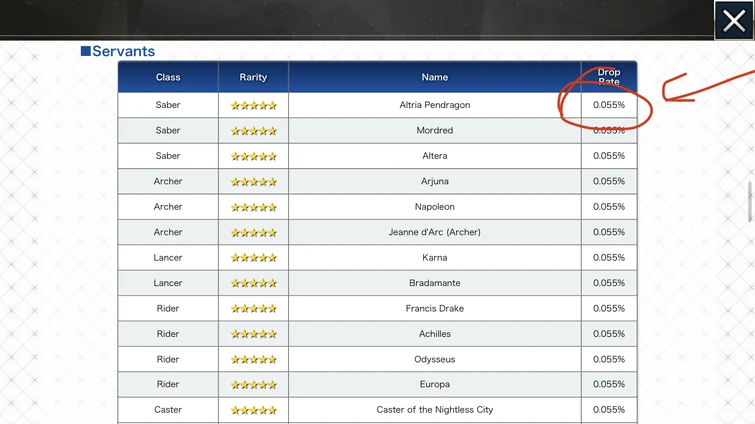Click the five-star rarity in Altria Pendragon's row
Viewport: 755px width, 424px height.
(x=254, y=105)
